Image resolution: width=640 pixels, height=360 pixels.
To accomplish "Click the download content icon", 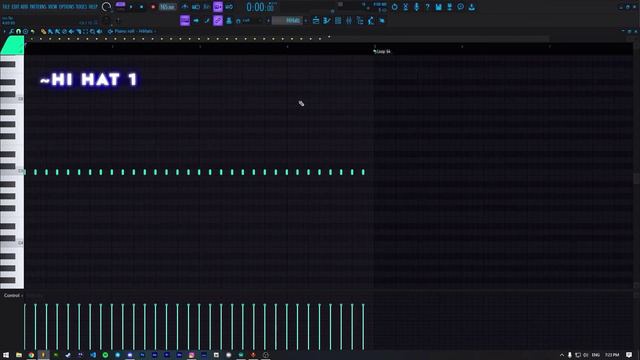I will [x=471, y=7].
